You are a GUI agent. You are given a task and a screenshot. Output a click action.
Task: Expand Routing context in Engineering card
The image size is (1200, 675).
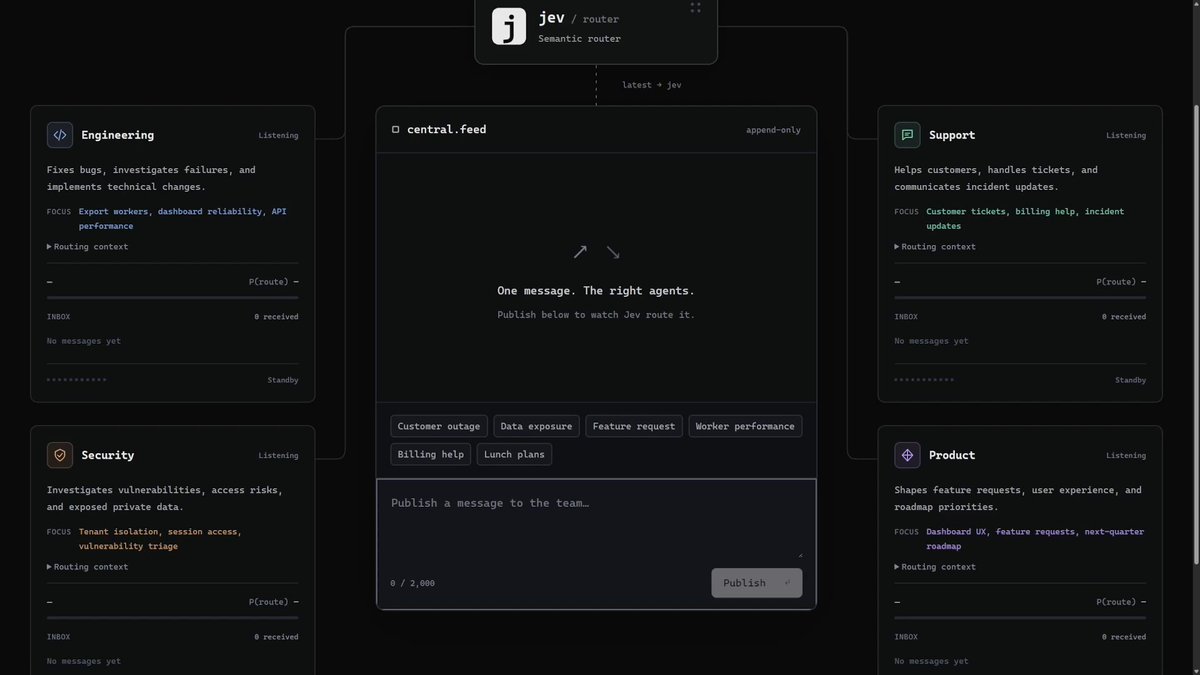point(88,247)
